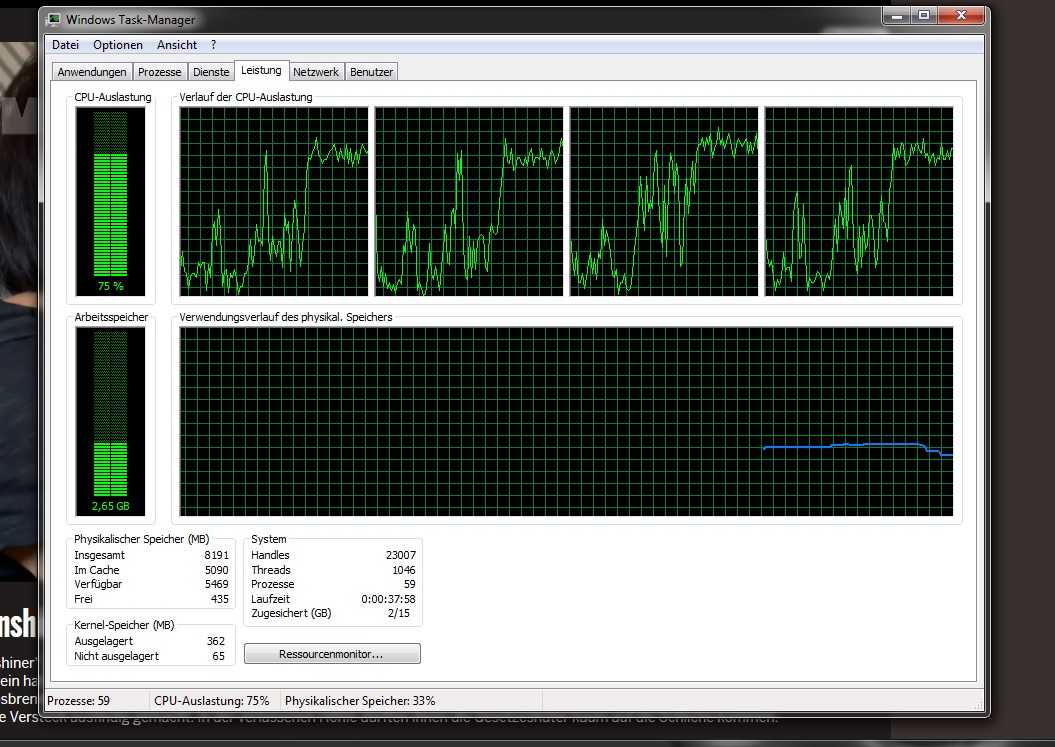Open the ? help menu
Viewport: 1055px width, 747px height.
point(213,45)
